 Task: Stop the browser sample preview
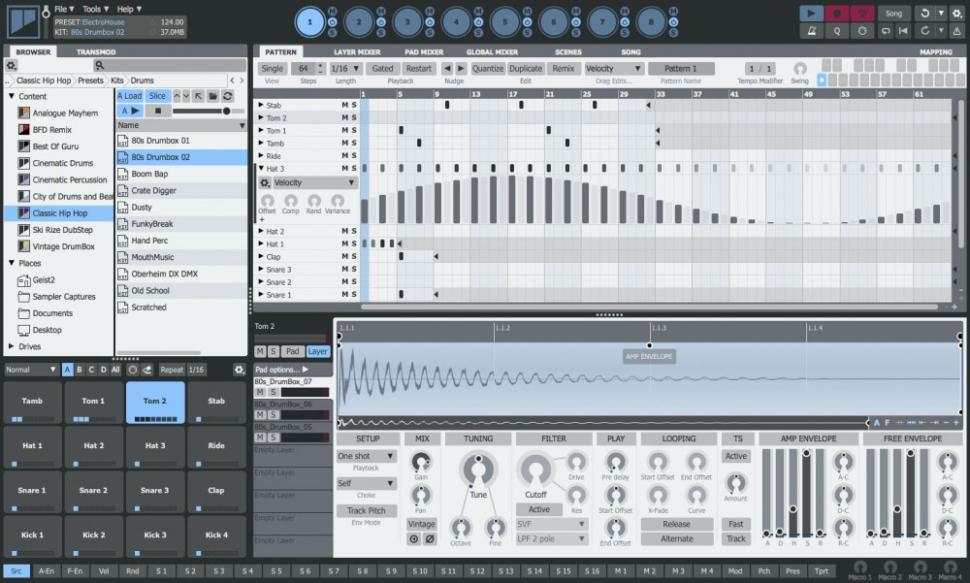[x=157, y=111]
